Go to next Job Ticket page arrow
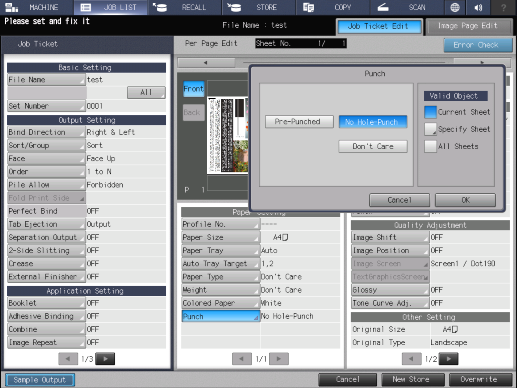 click(x=105, y=359)
